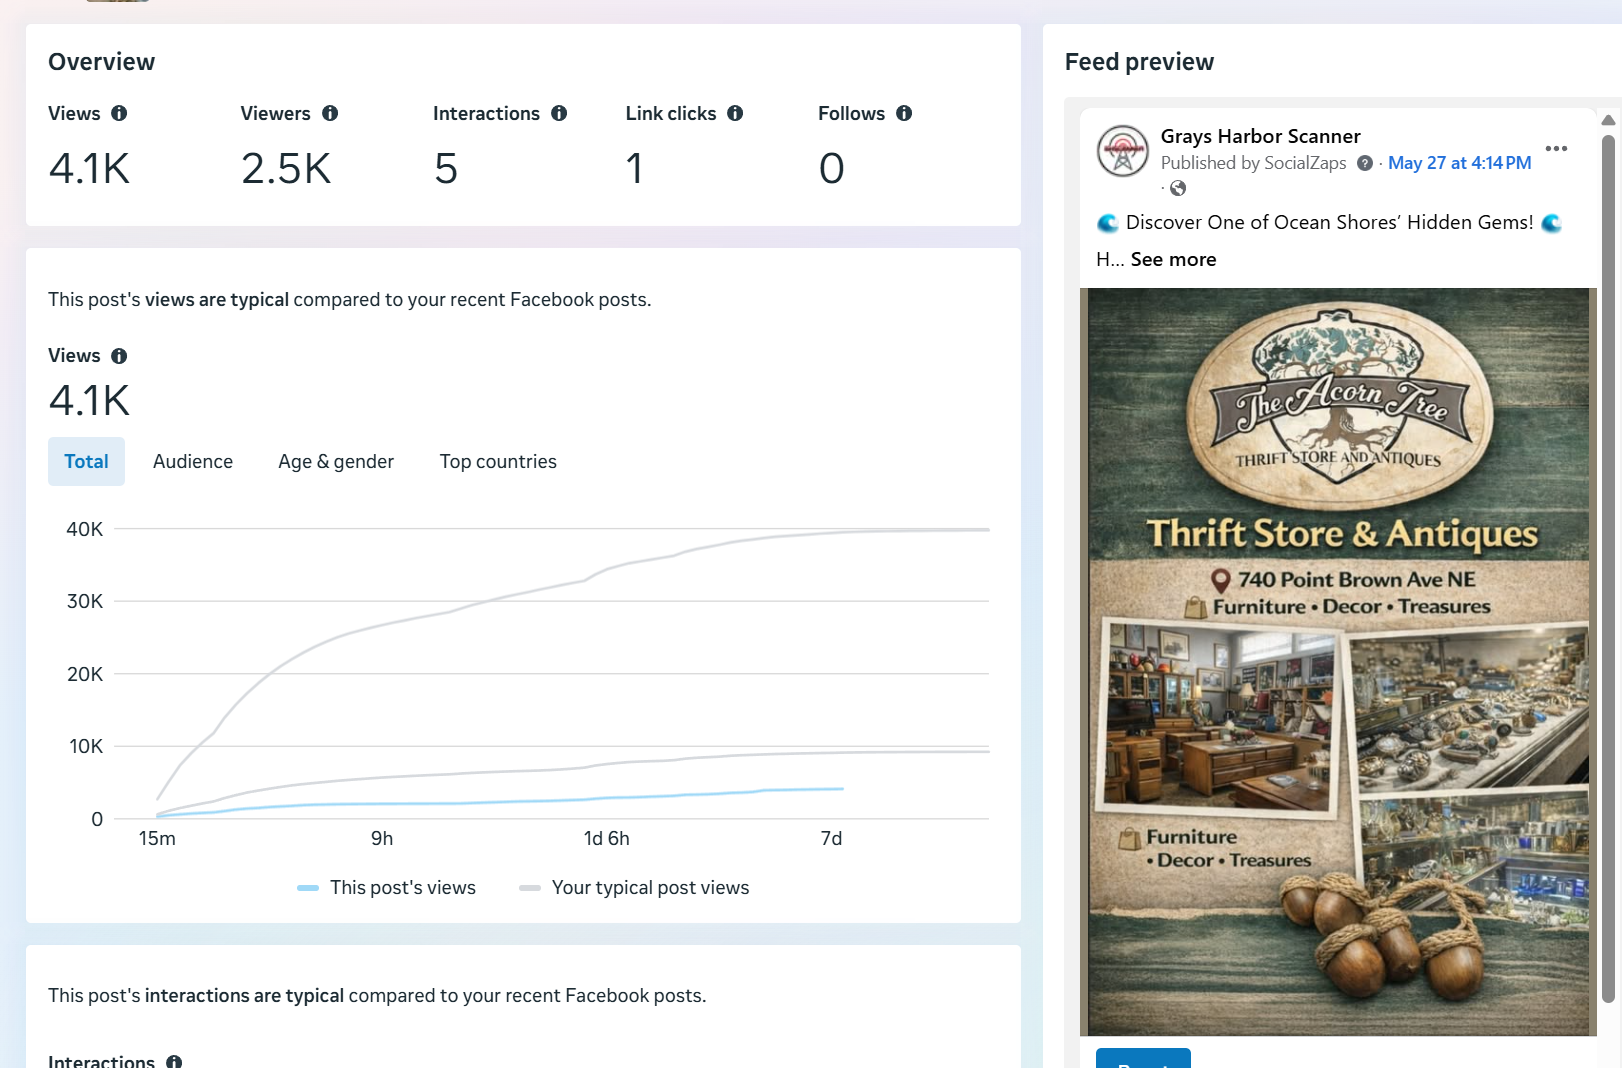This screenshot has width=1622, height=1068.
Task: Click the Feed preview scrollbar
Action: [1608, 568]
